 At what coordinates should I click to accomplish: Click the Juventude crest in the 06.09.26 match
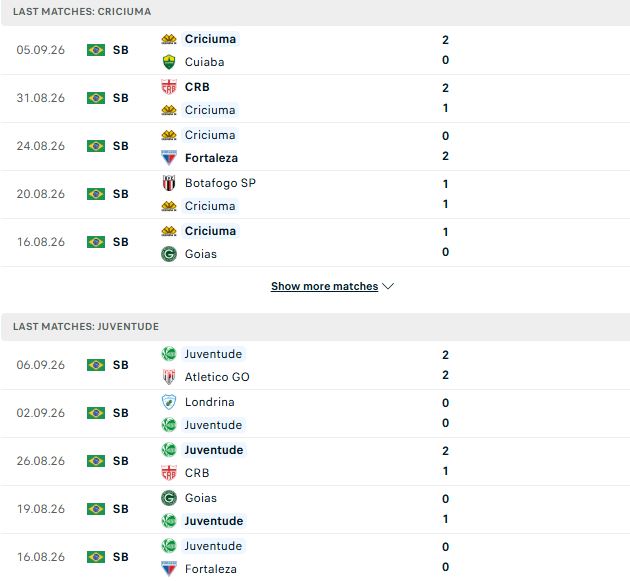(x=169, y=354)
